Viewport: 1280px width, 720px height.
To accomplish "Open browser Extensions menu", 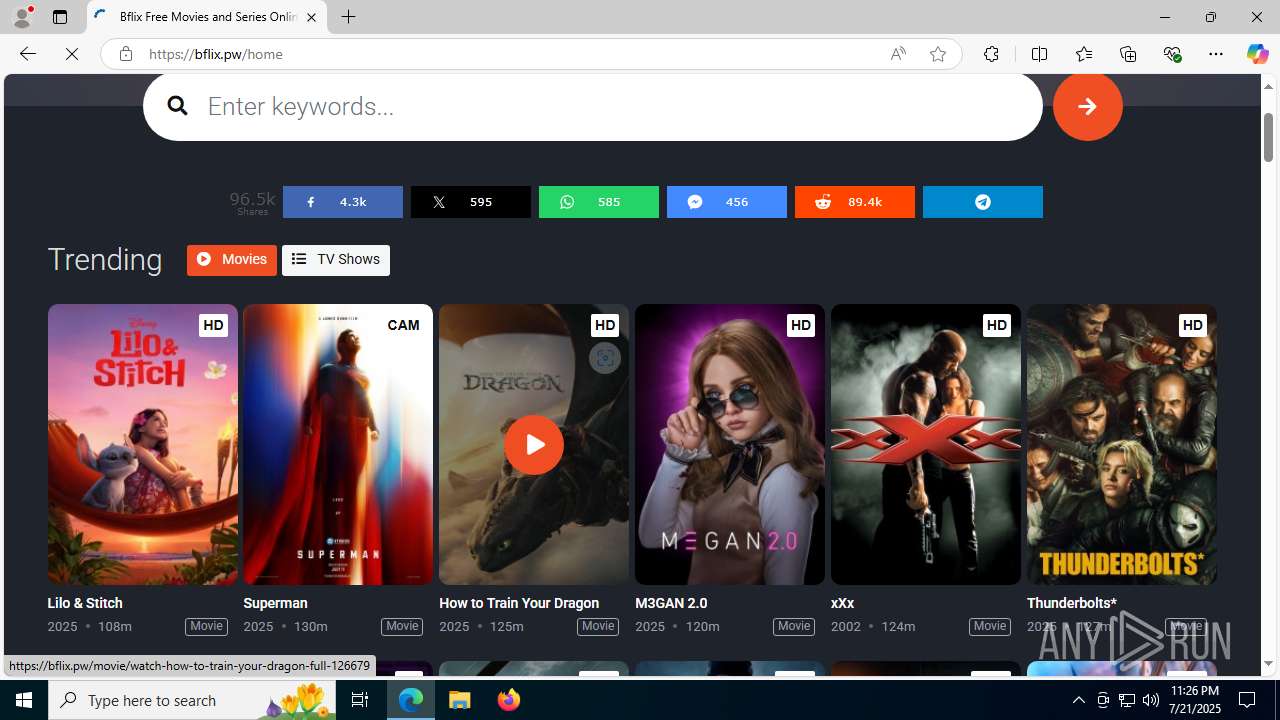I will pyautogui.click(x=991, y=54).
